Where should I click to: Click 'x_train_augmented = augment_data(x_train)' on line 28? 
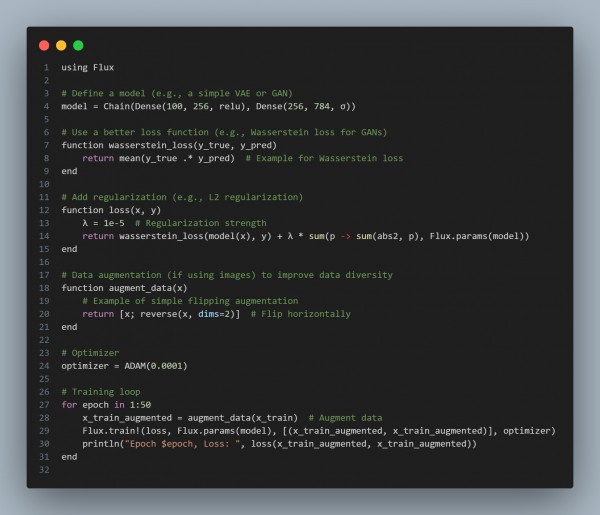click(190, 418)
